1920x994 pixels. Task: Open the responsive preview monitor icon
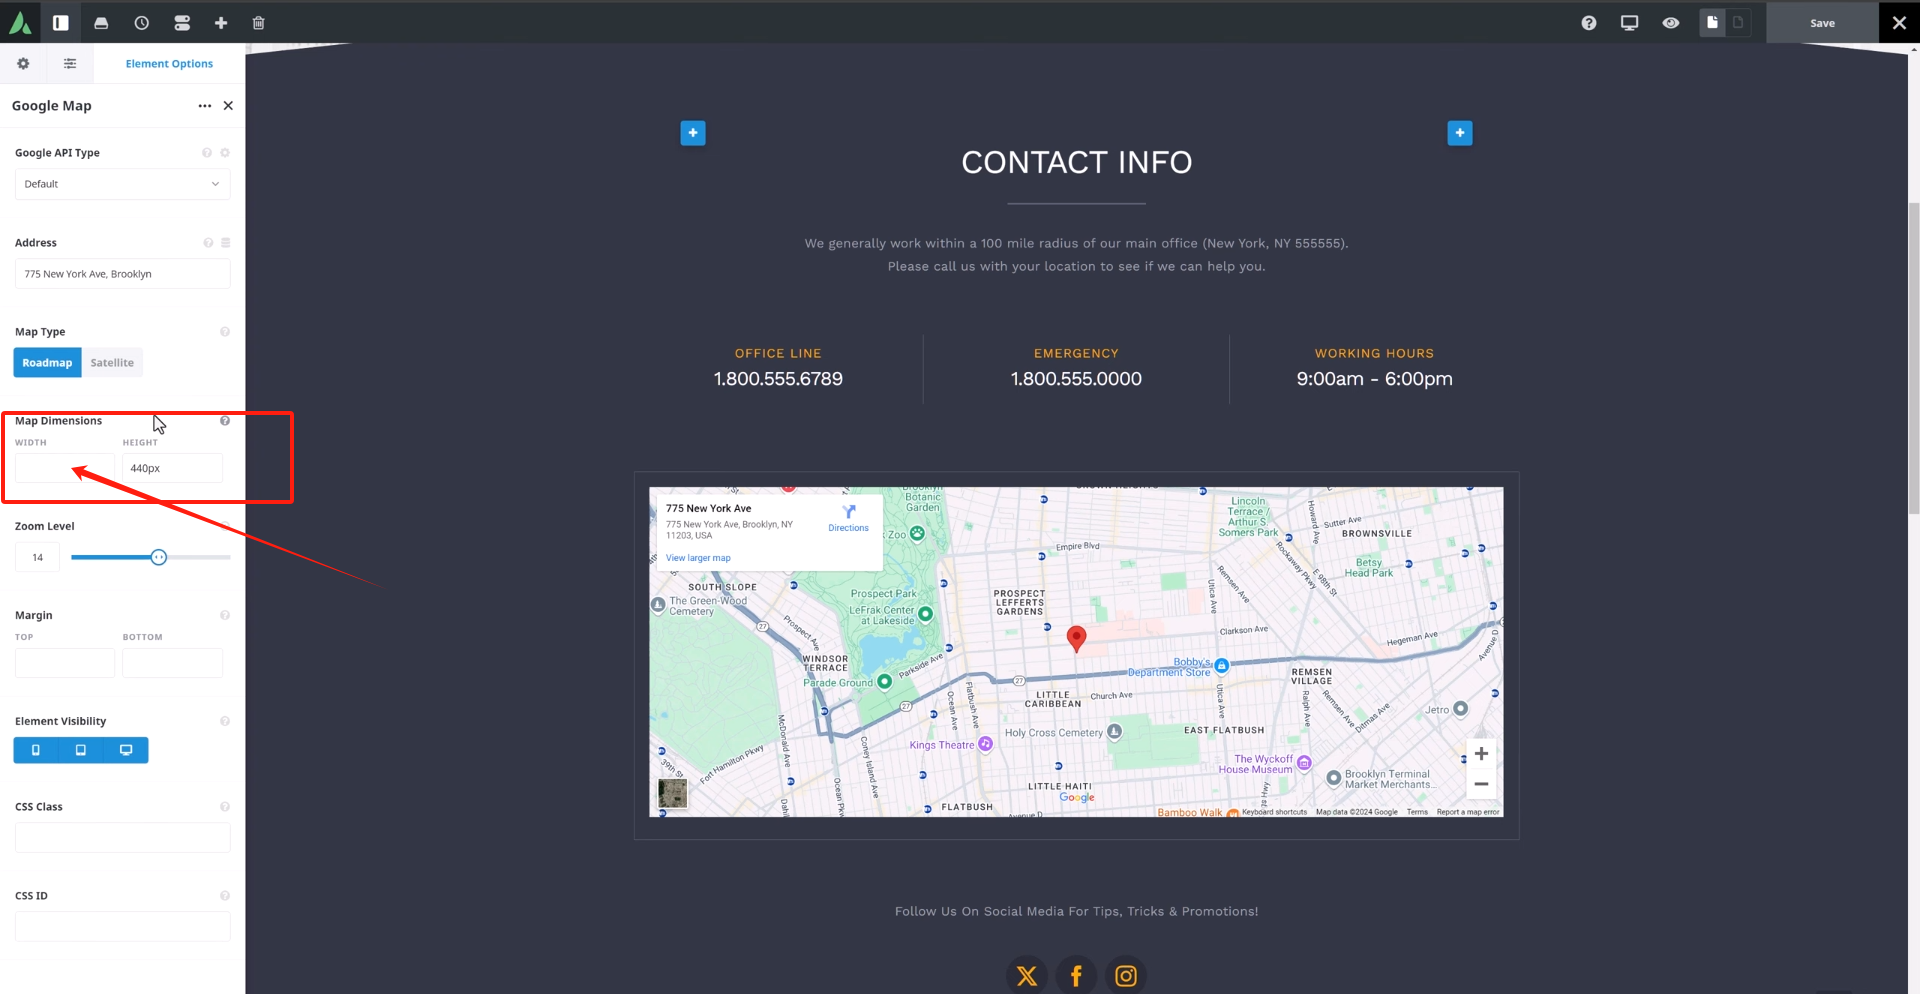pos(1630,22)
